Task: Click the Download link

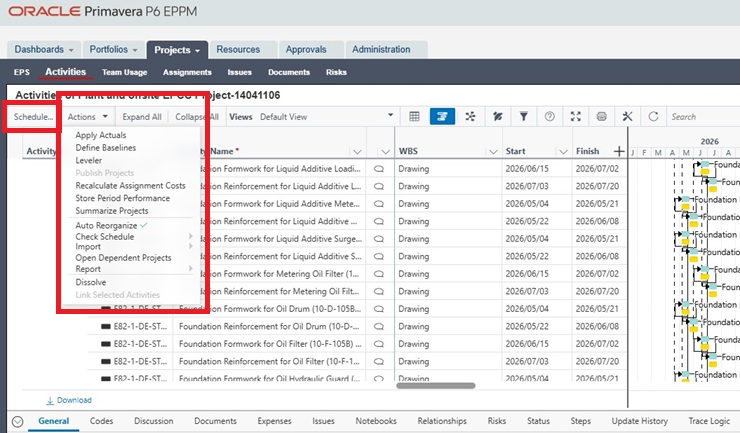Action: (x=74, y=400)
